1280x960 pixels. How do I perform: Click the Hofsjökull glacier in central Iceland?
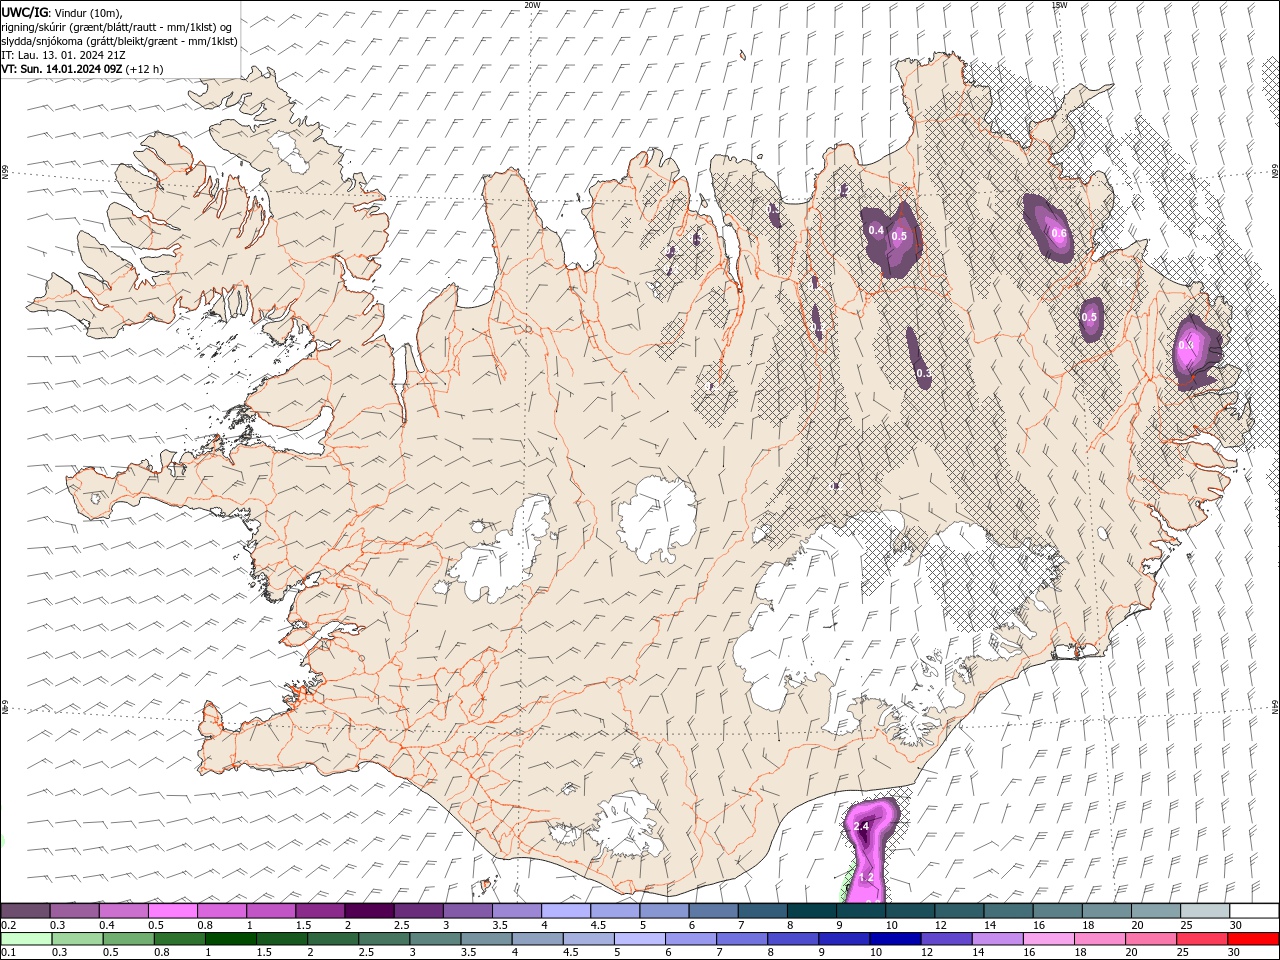(657, 519)
